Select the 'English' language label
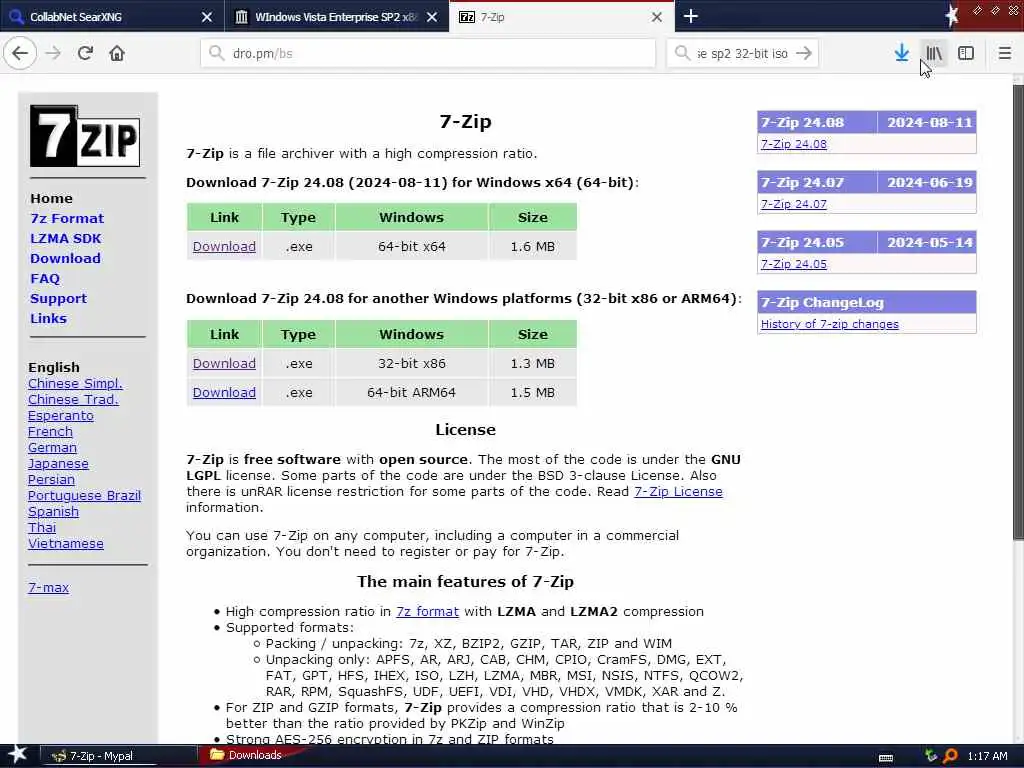 click(x=54, y=367)
